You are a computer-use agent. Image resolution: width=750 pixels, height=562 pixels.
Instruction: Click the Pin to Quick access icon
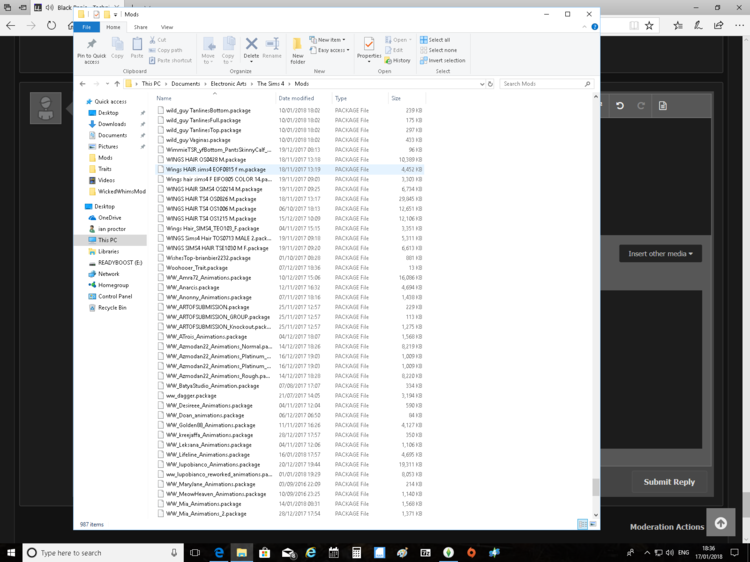[91, 44]
